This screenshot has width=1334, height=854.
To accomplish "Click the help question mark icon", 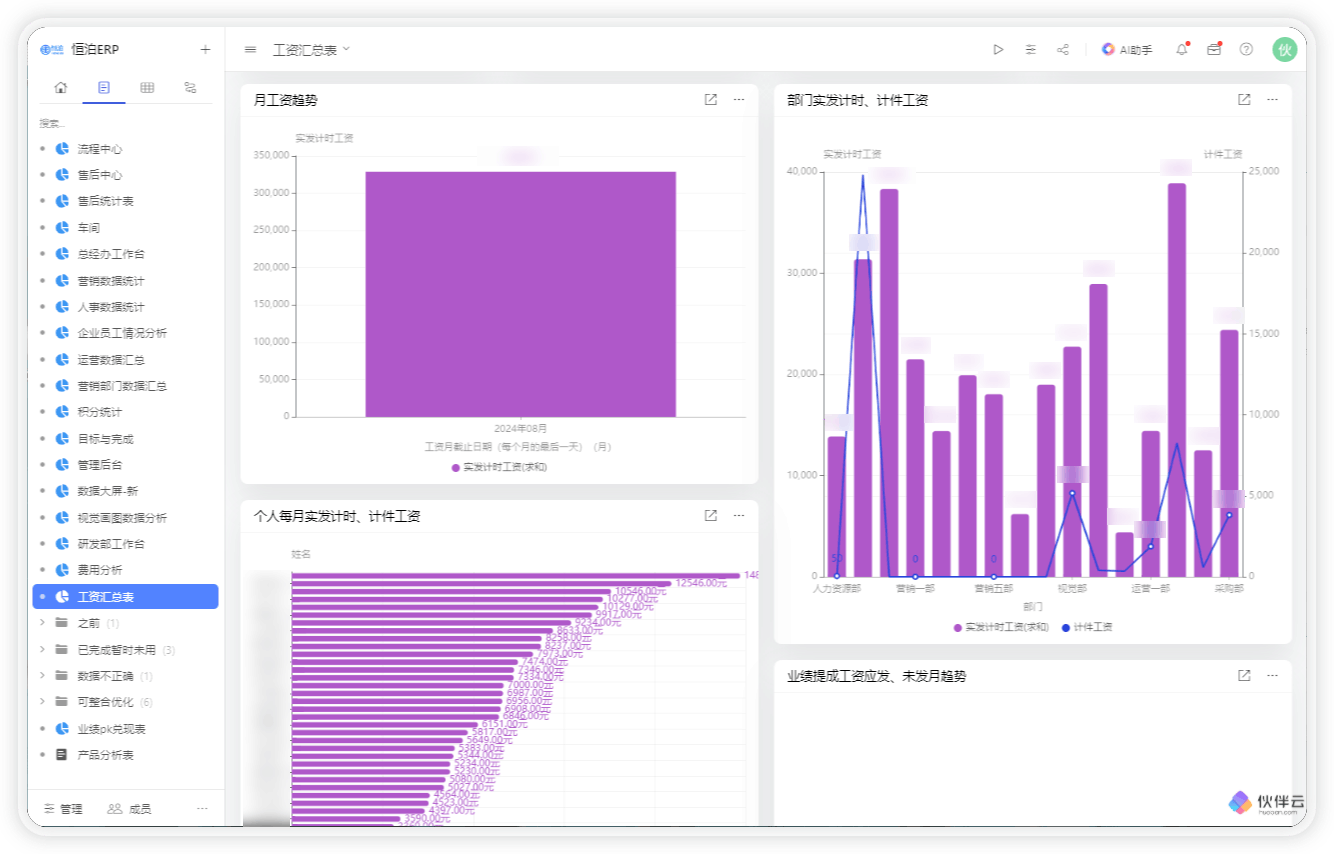I will (x=1246, y=49).
